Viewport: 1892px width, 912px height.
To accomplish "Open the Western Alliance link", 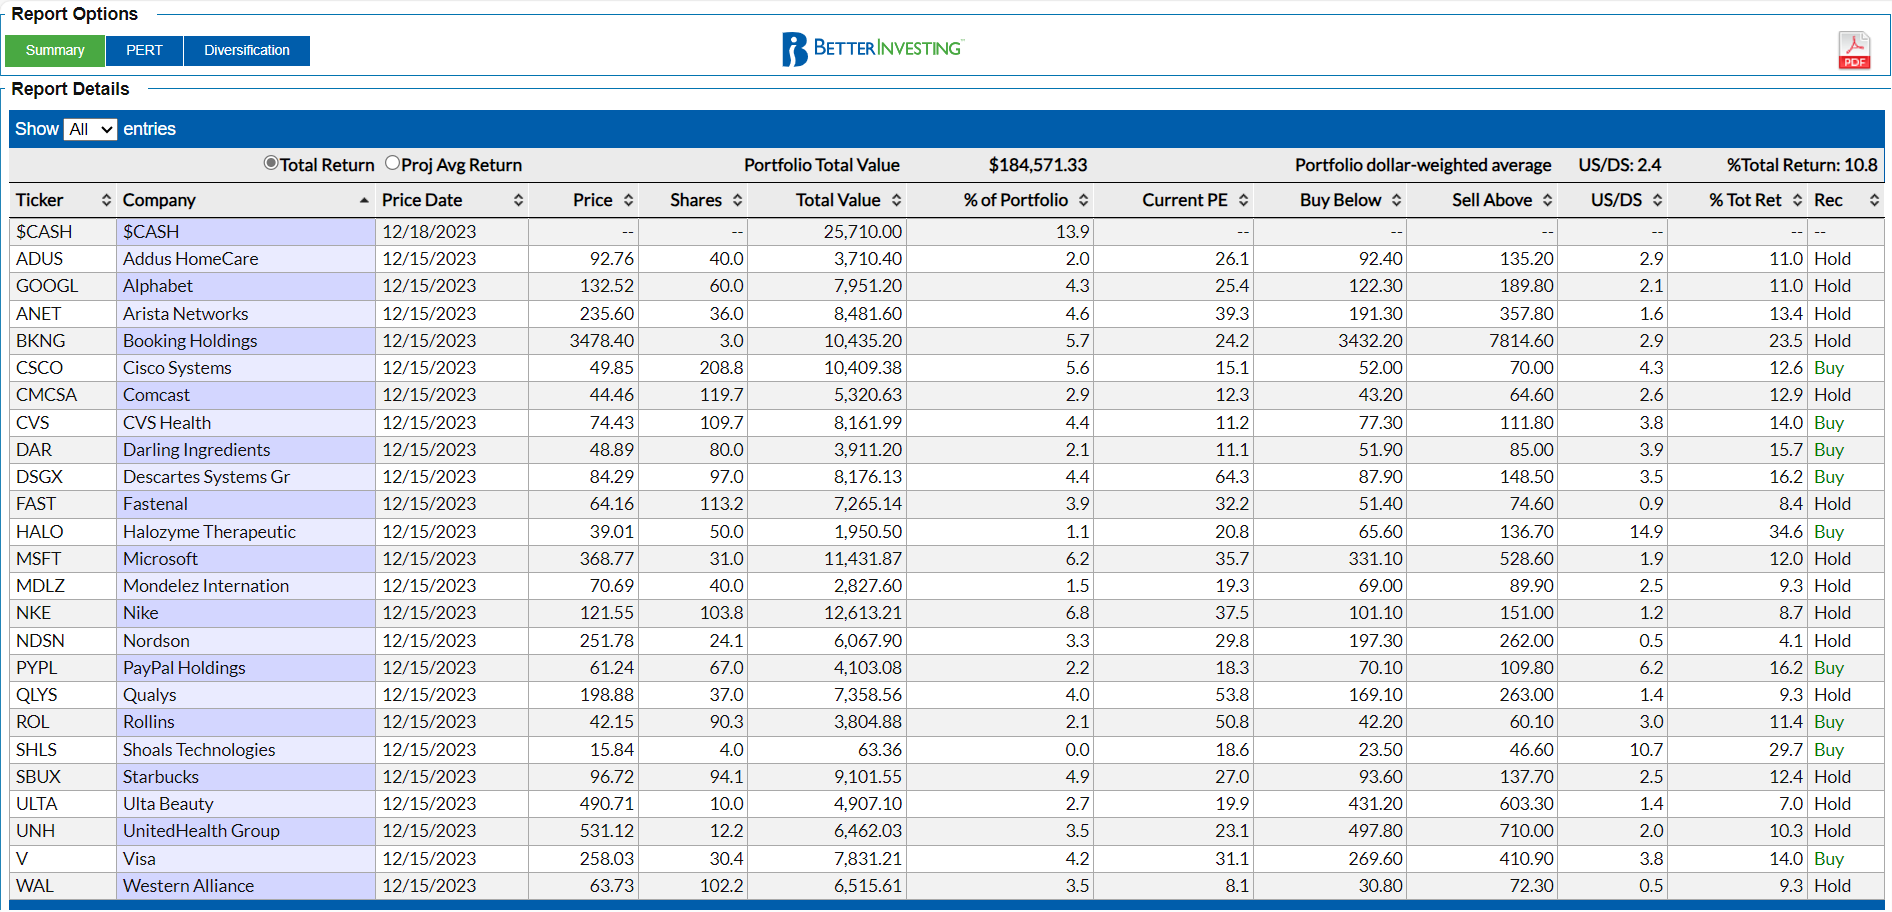I will (x=188, y=886).
